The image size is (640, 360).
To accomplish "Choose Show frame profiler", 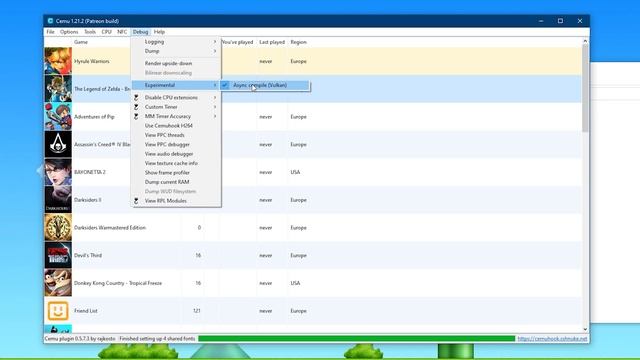I will [x=176, y=173].
